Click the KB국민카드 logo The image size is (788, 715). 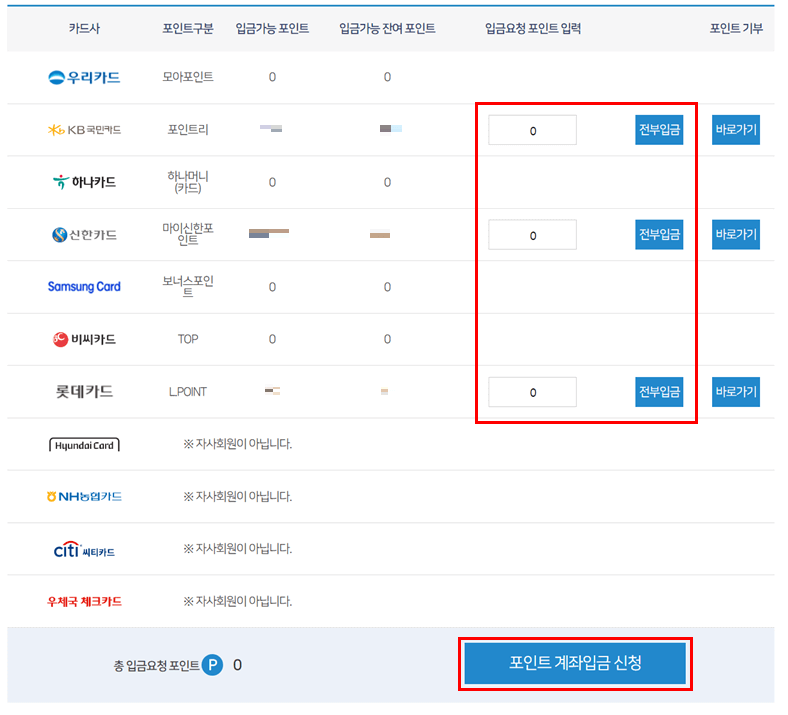click(x=84, y=130)
